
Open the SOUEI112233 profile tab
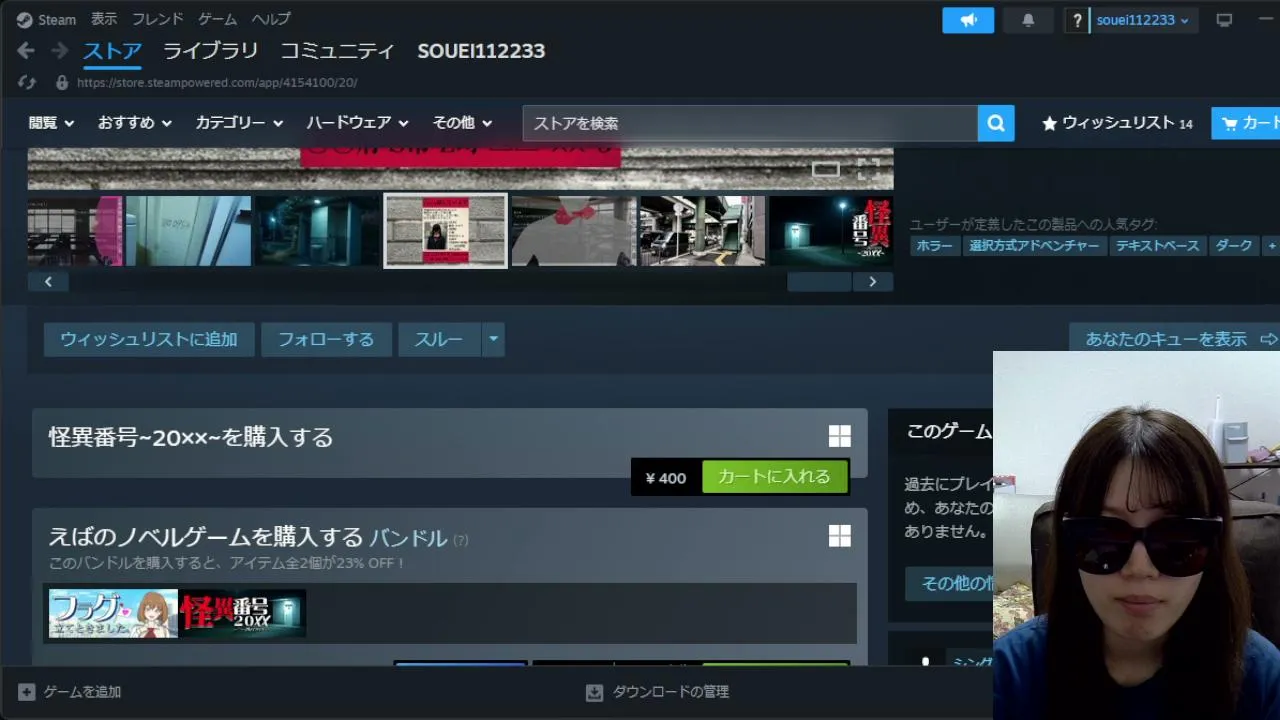click(x=481, y=51)
